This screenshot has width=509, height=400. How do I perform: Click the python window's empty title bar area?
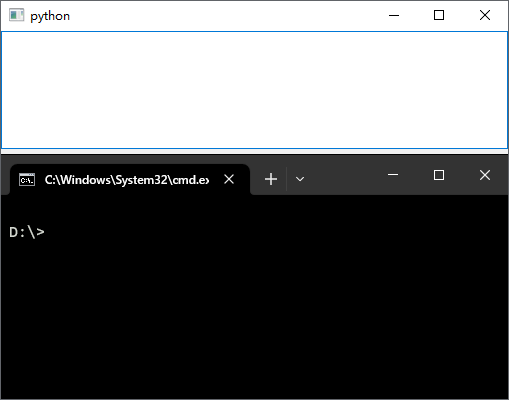(227, 15)
